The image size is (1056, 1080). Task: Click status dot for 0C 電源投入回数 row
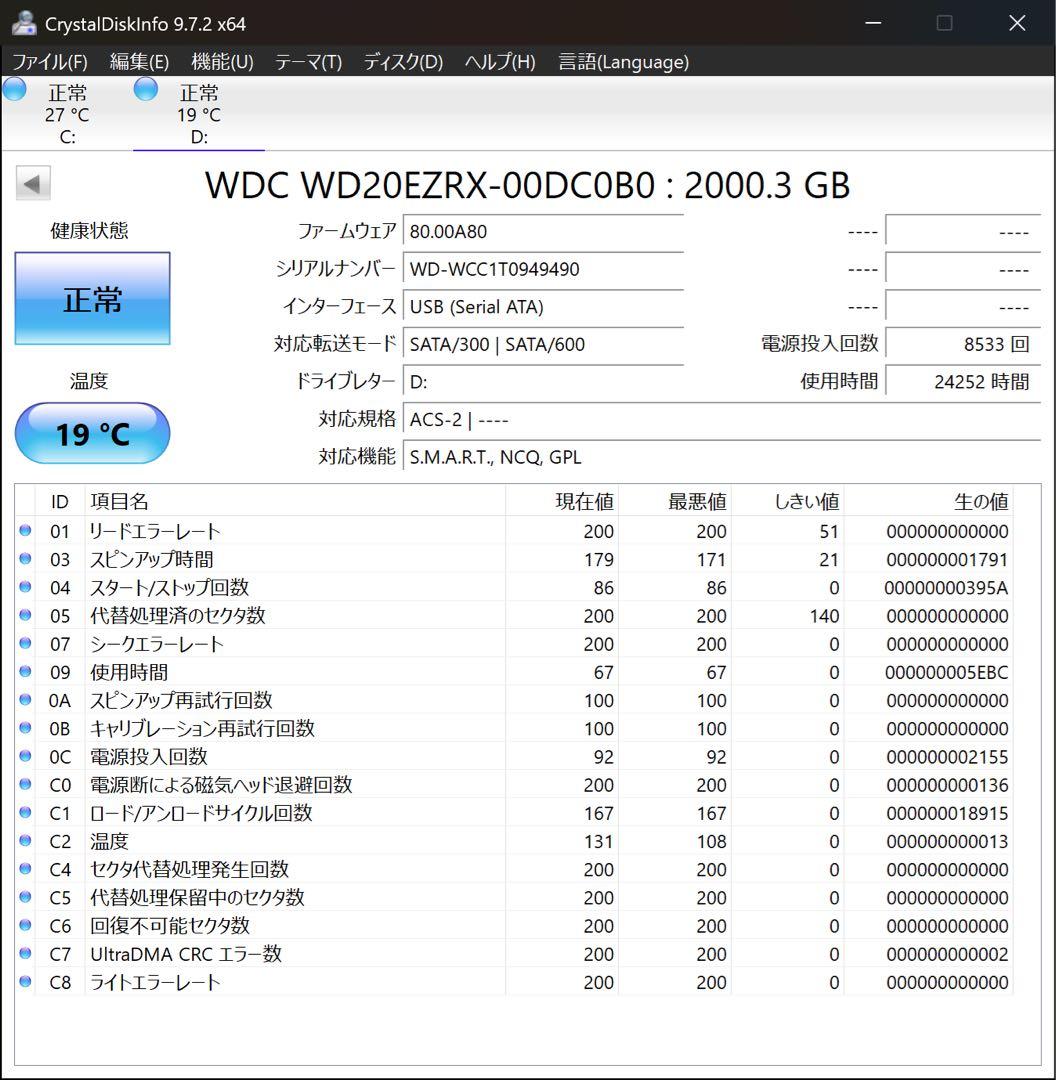(25, 756)
